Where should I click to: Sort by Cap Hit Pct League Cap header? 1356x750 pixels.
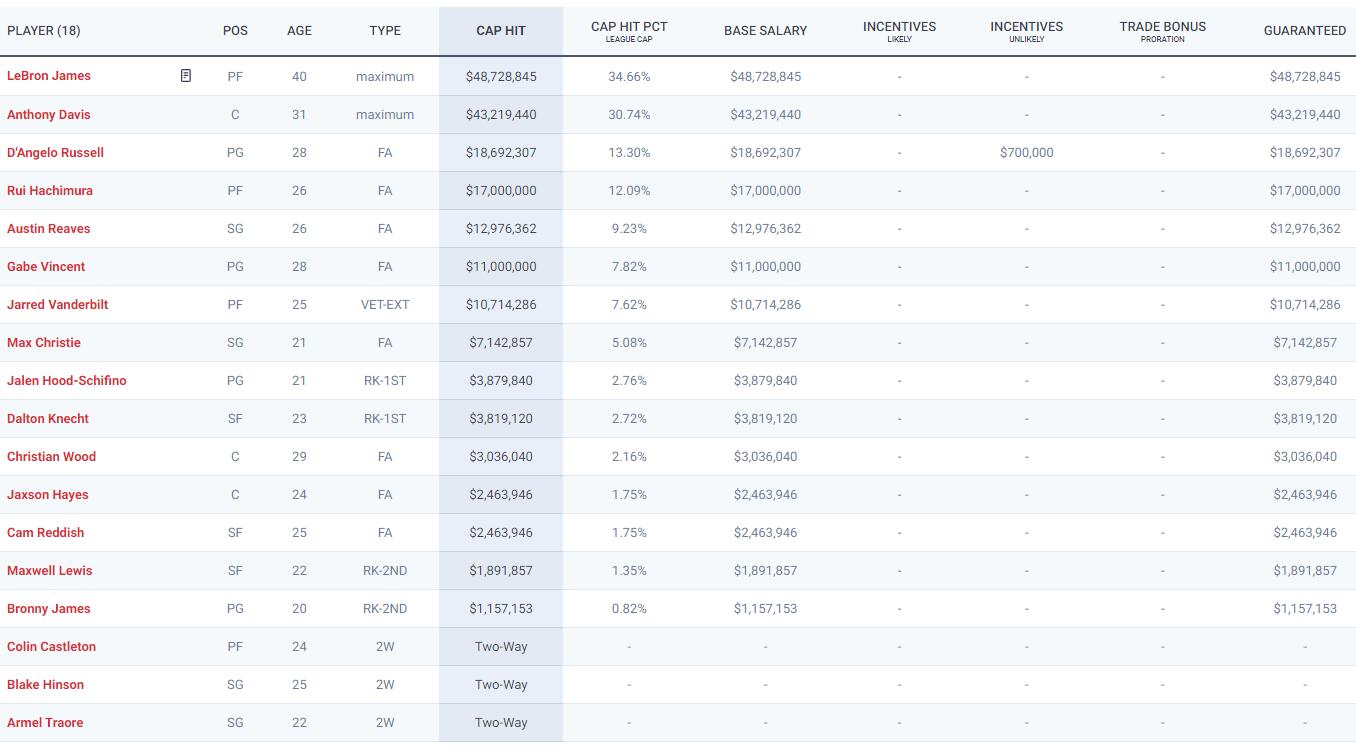point(629,31)
